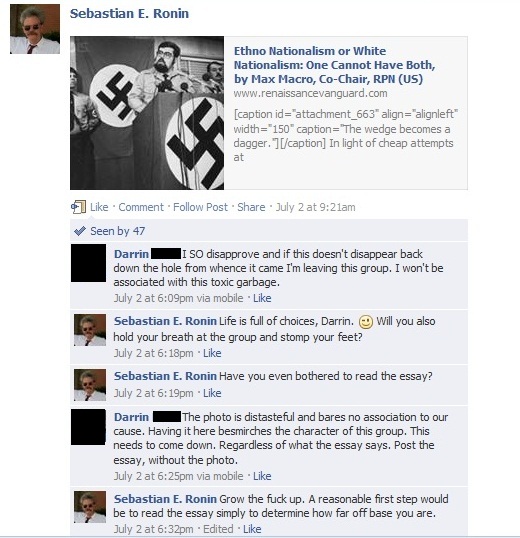Open the 'July 2 at 9:21am' post timestamp
Image resolution: width=520 pixels, height=538 pixels.
point(316,207)
